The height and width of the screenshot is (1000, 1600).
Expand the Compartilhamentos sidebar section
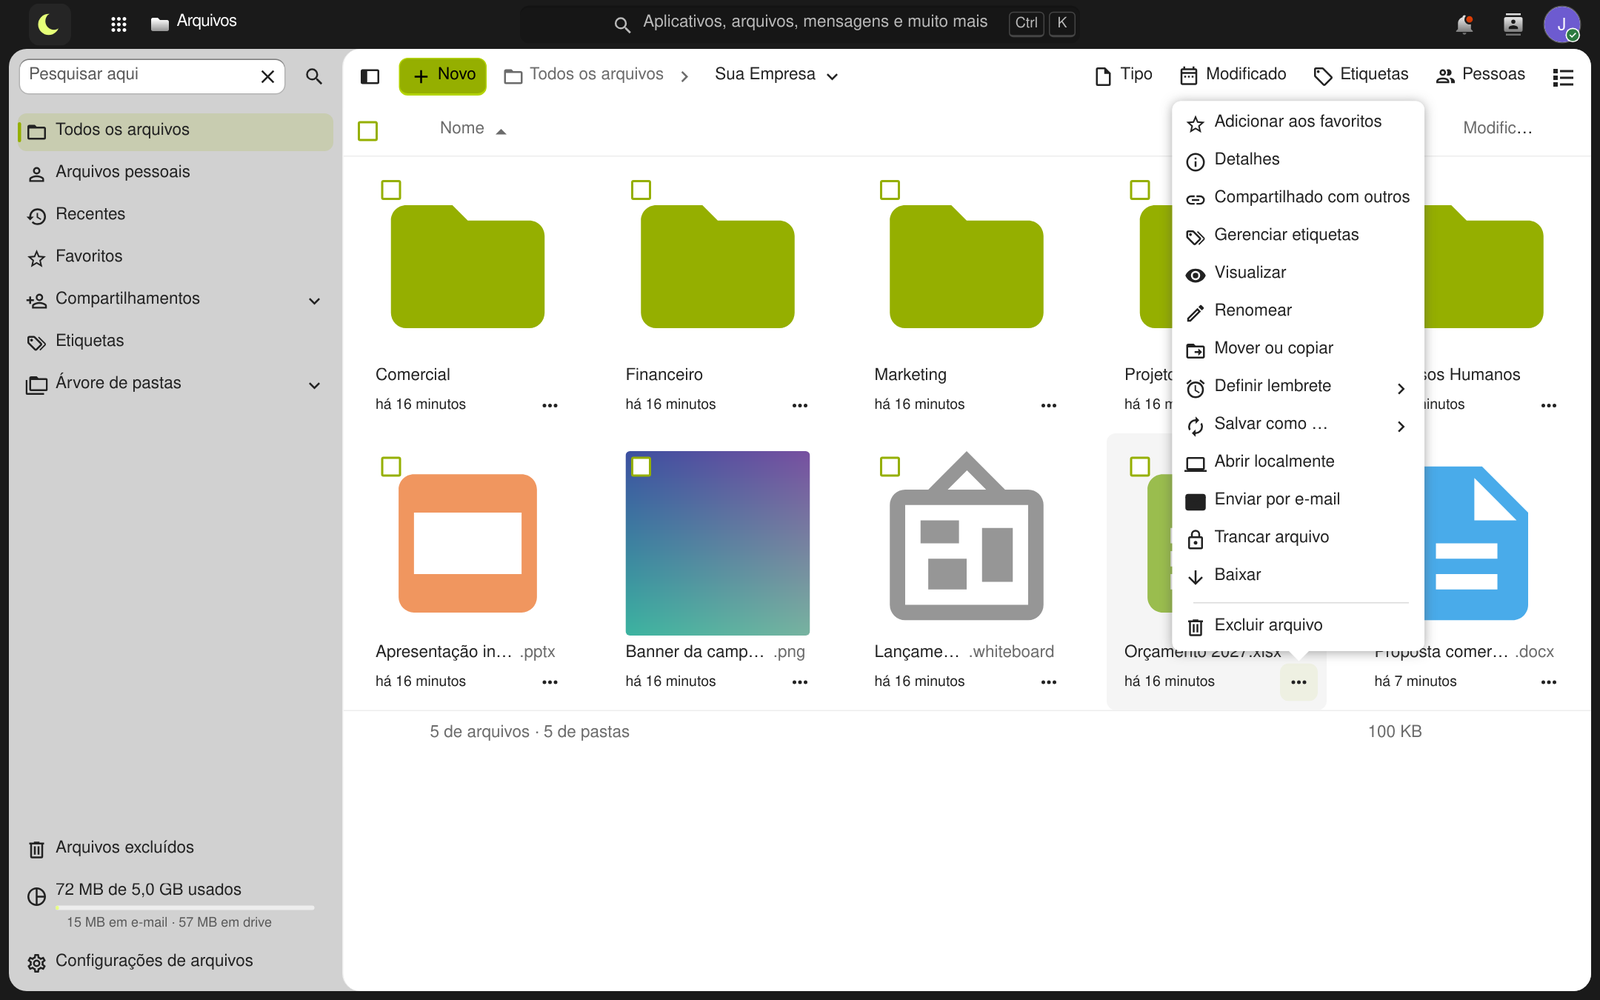tap(314, 301)
